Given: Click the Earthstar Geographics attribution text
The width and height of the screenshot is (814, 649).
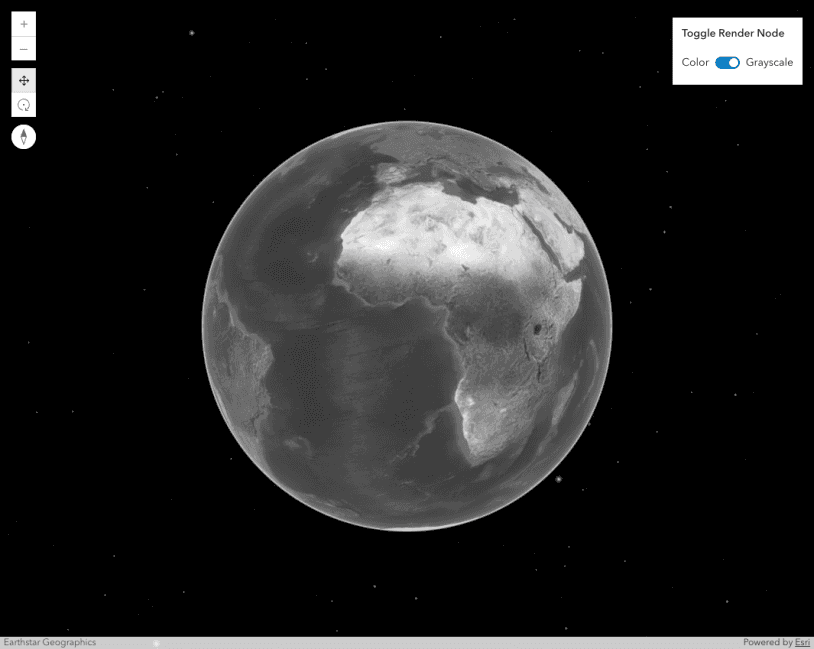Looking at the screenshot, I should 50,642.
